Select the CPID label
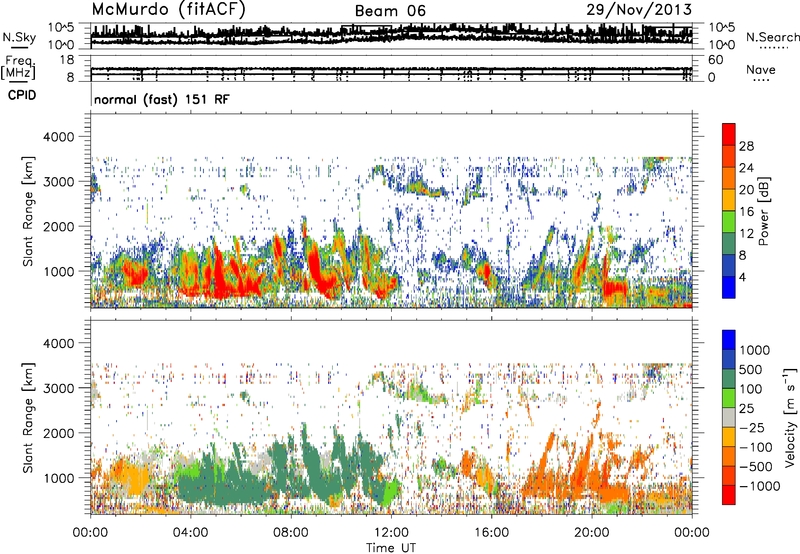This screenshot has width=800, height=554. click(x=21, y=95)
